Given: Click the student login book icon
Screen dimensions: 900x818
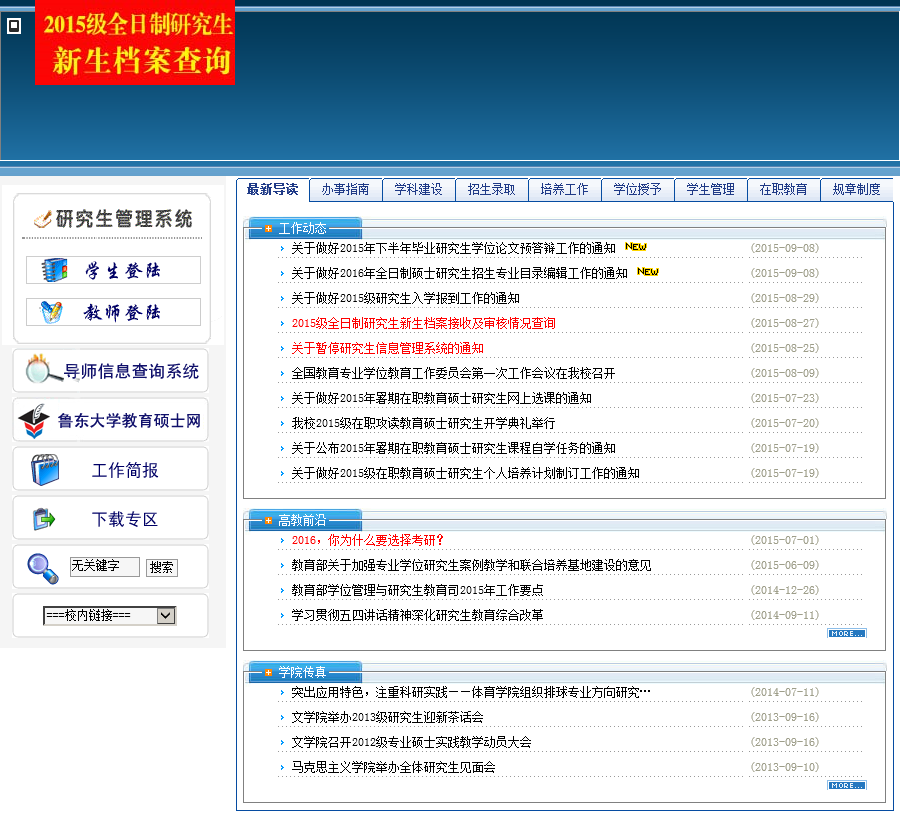Looking at the screenshot, I should [x=55, y=270].
